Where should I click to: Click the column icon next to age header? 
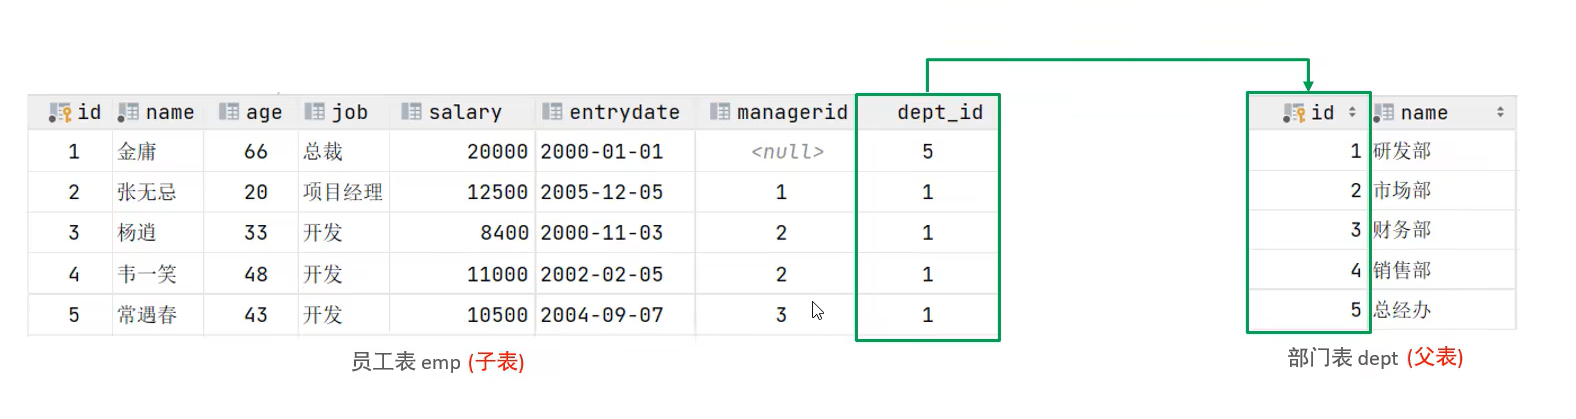point(229,112)
